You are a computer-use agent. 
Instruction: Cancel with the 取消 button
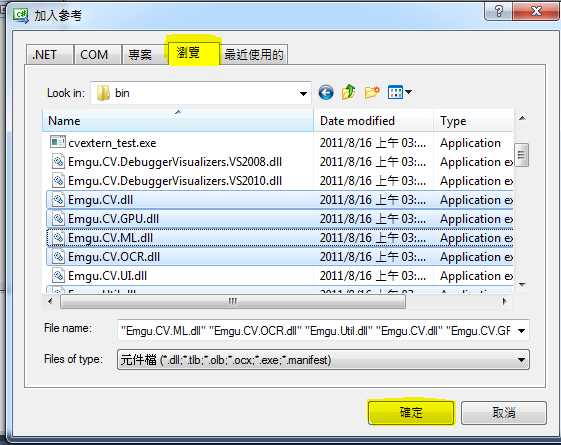coord(504,412)
